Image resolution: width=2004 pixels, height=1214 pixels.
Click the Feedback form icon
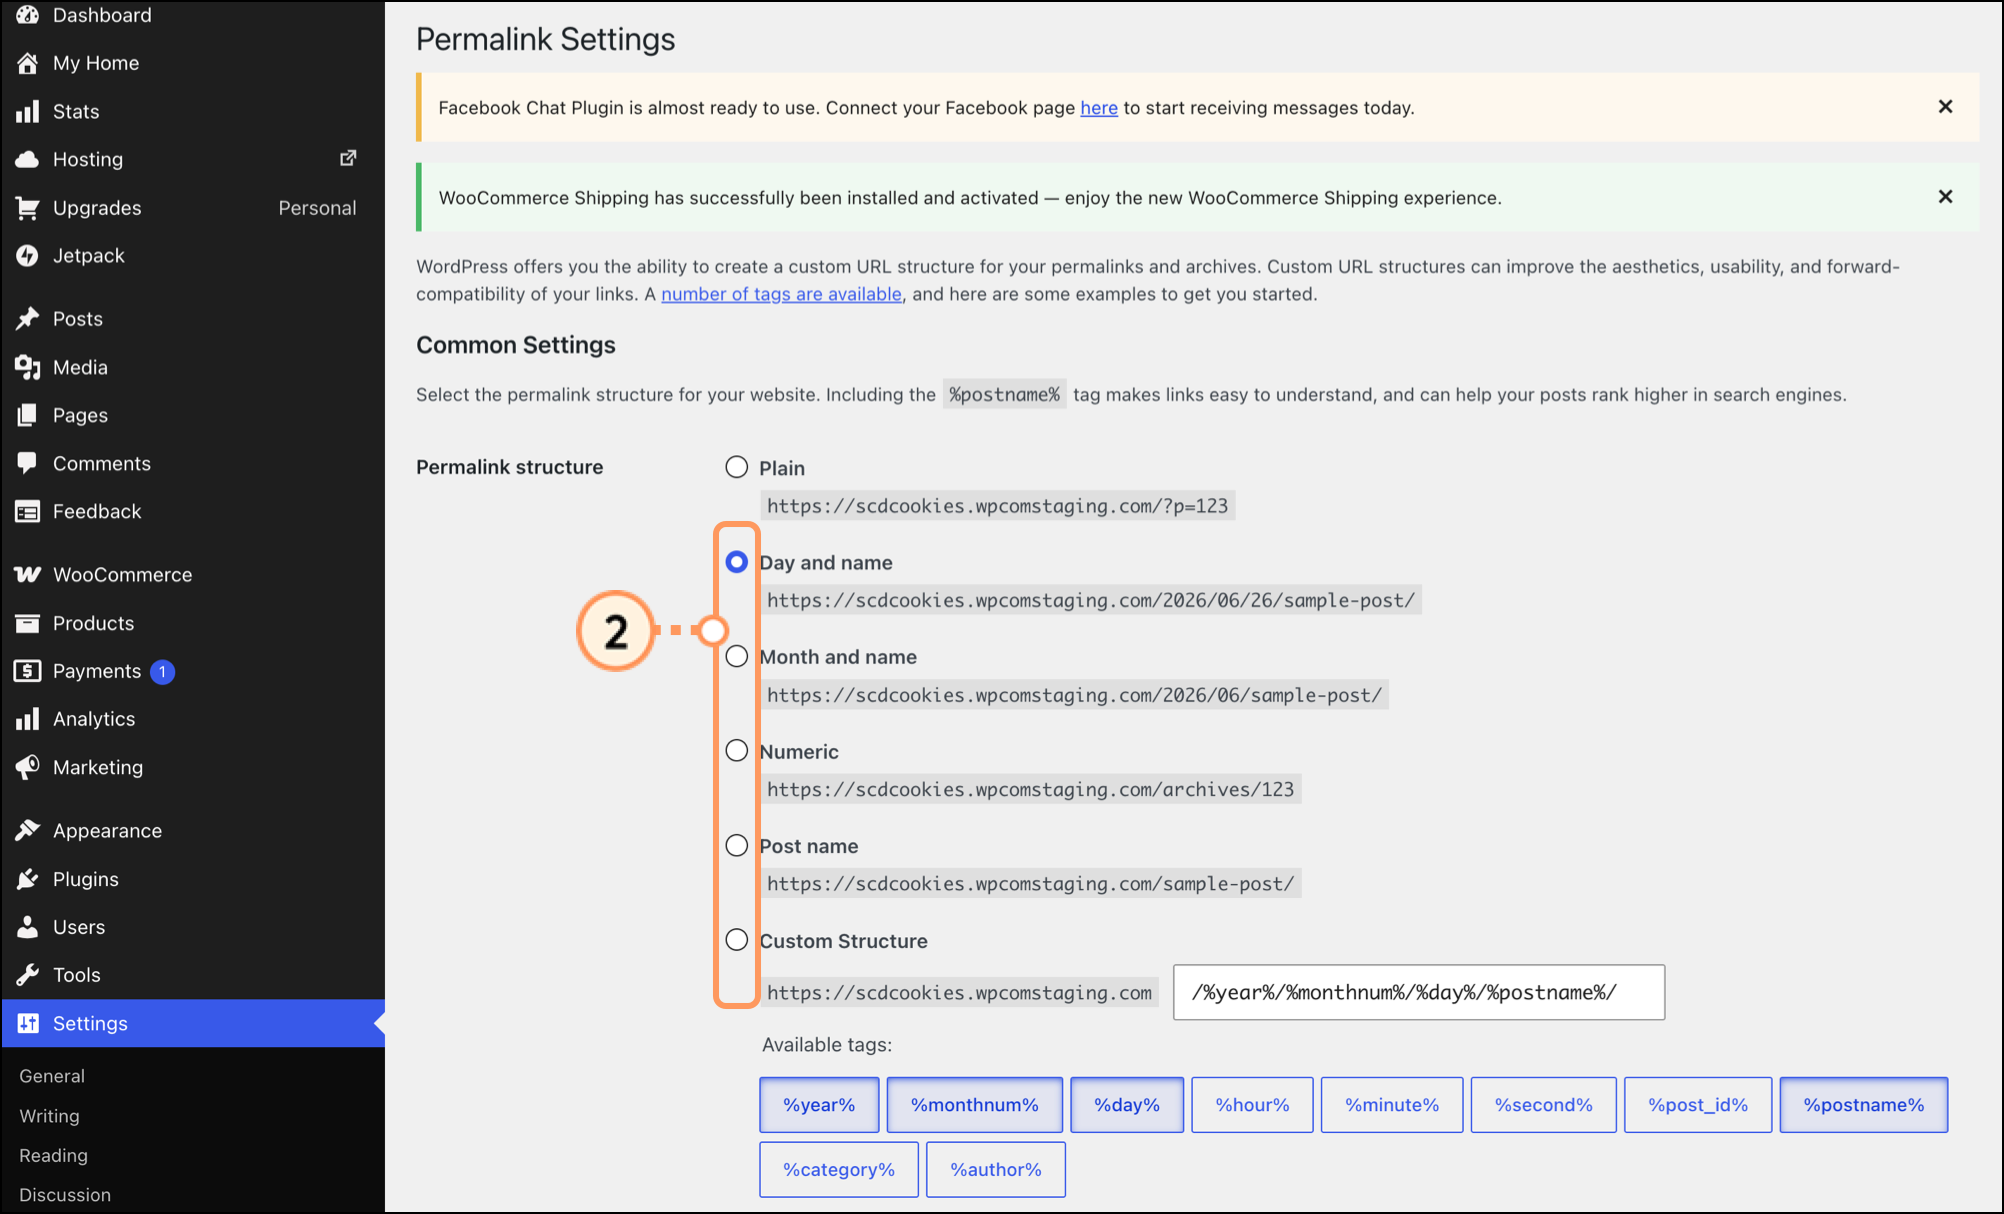click(28, 511)
